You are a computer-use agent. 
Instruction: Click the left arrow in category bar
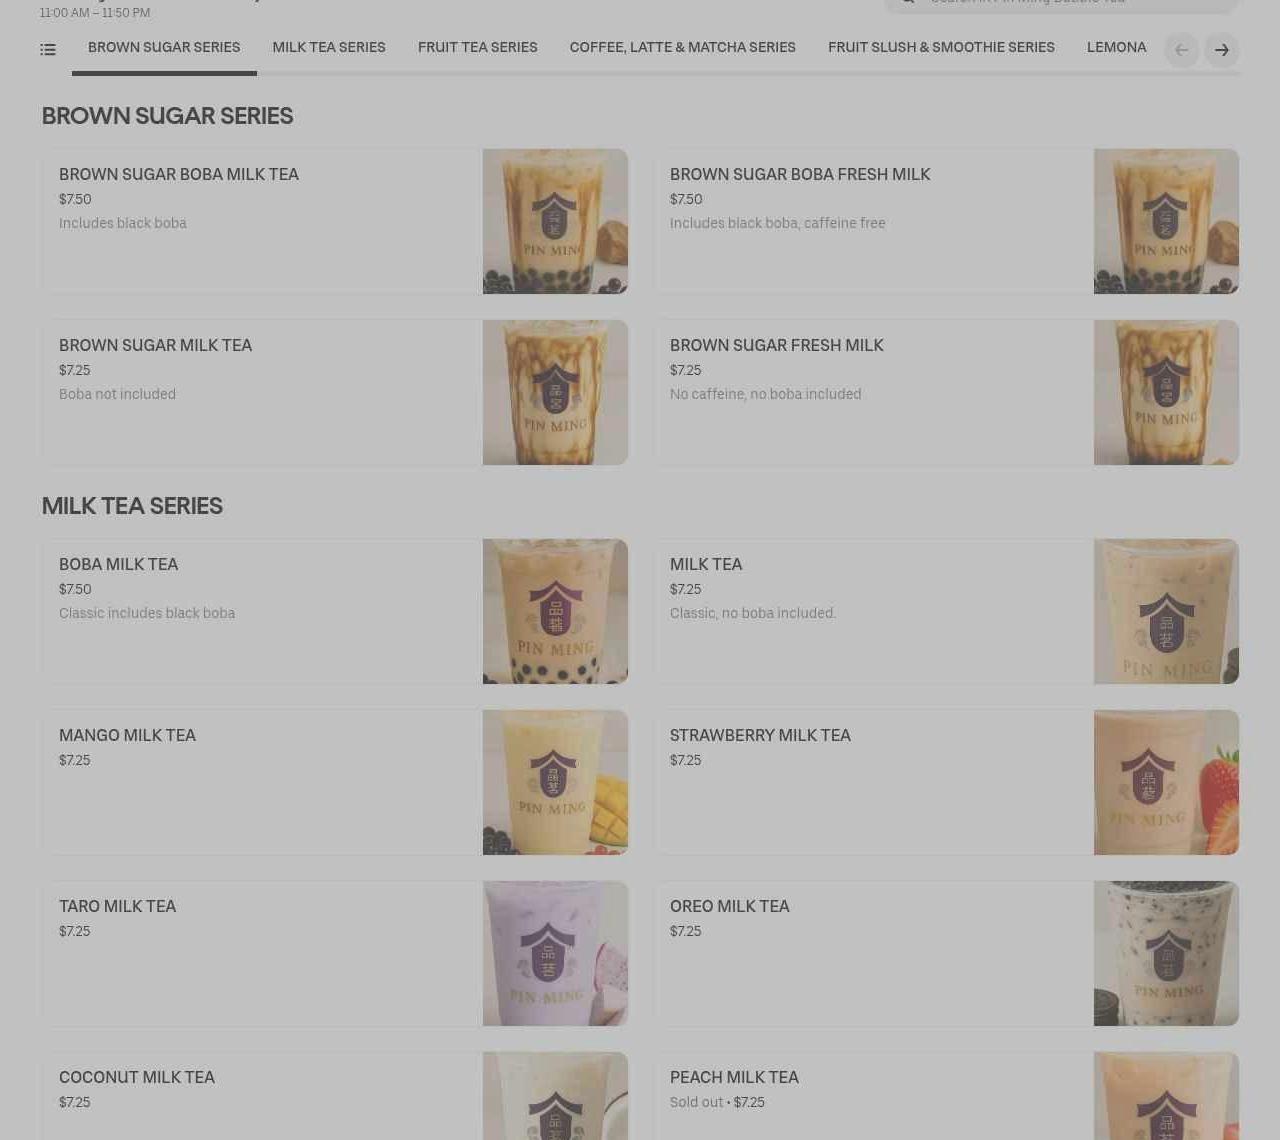(1182, 50)
